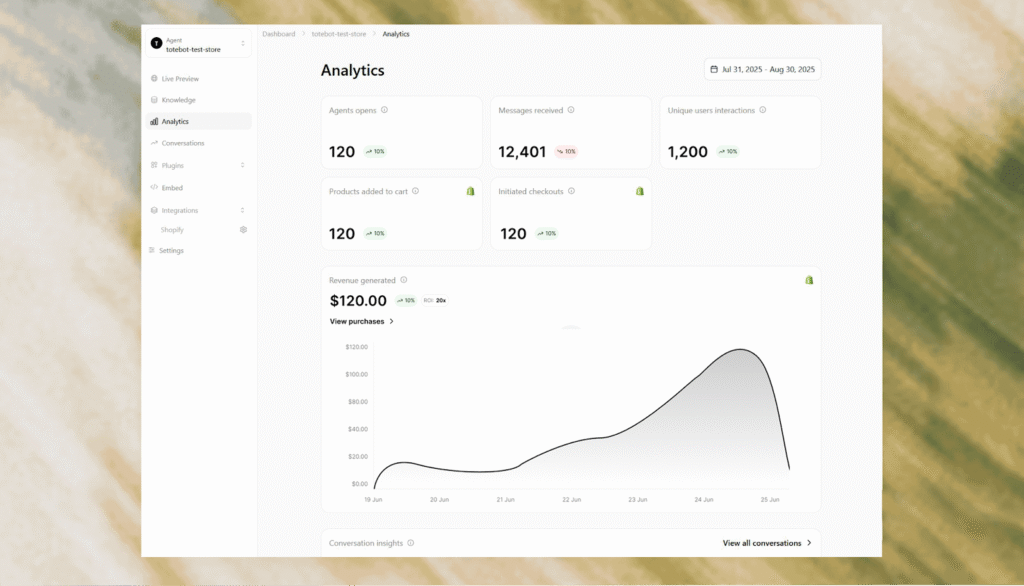Click View all conversations link
Image resolution: width=1024 pixels, height=586 pixels.
click(766, 543)
